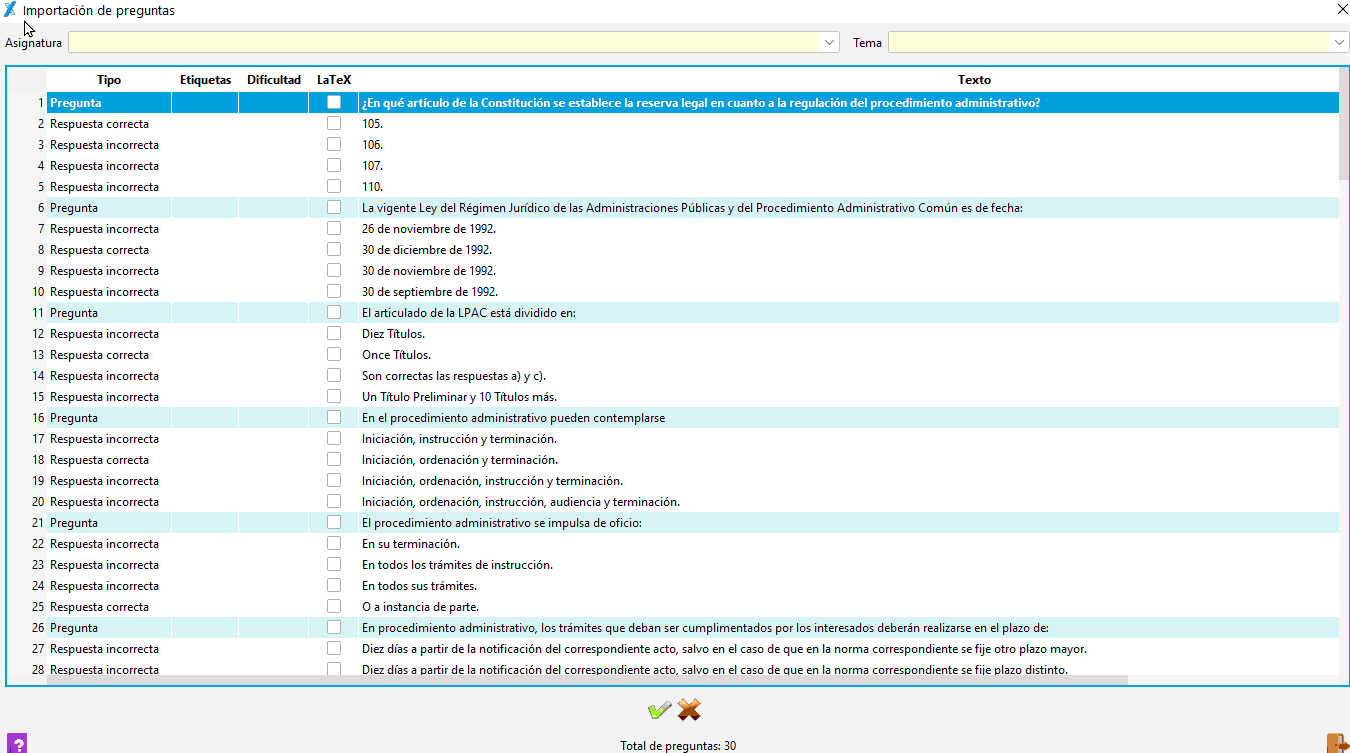This screenshot has height=753, width=1350.
Task: Click Etiquetas cell of row 21 Pregunta
Action: point(205,523)
